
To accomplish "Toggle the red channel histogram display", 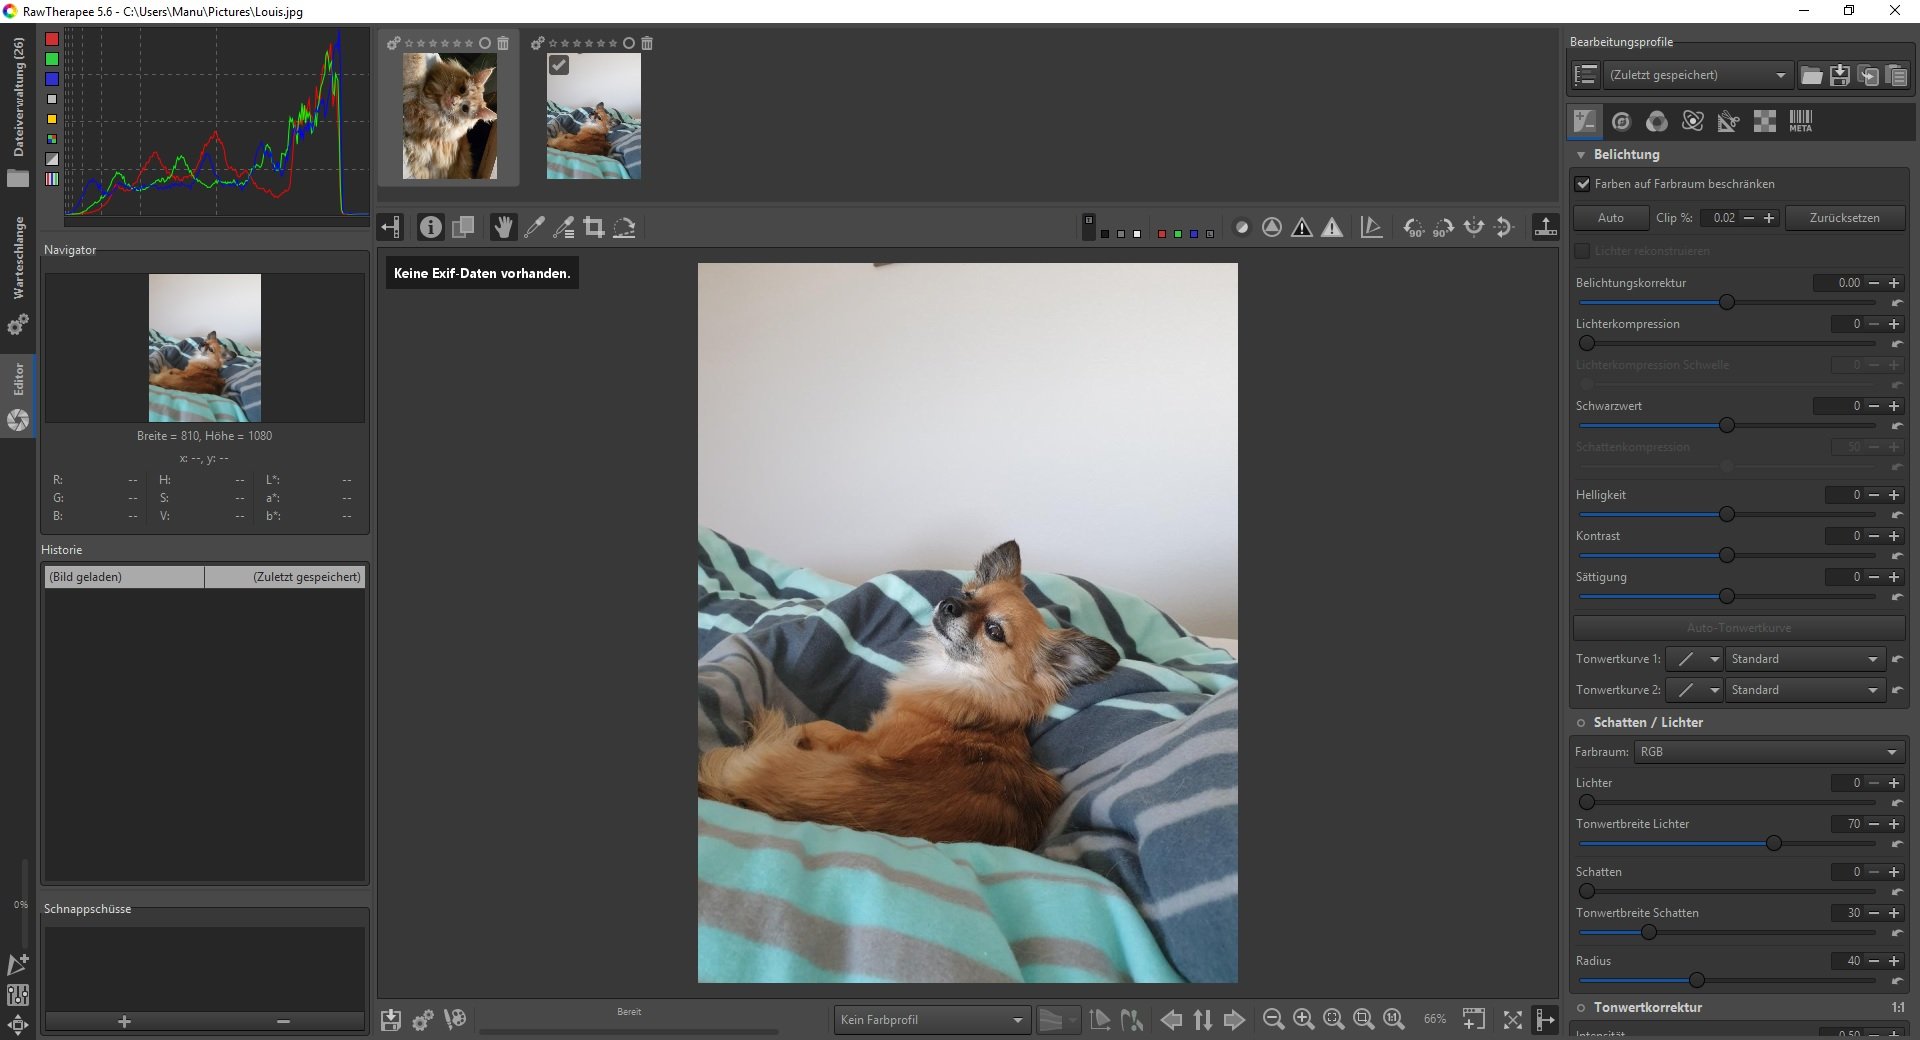I will [52, 39].
